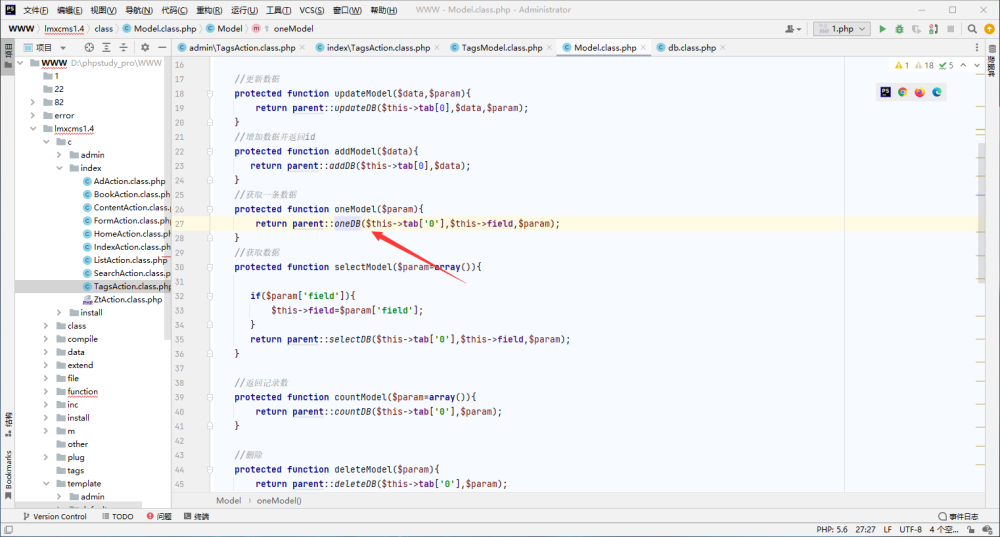Open the VCS menu
Viewport: 1000px width, 537px height.
click(311, 10)
